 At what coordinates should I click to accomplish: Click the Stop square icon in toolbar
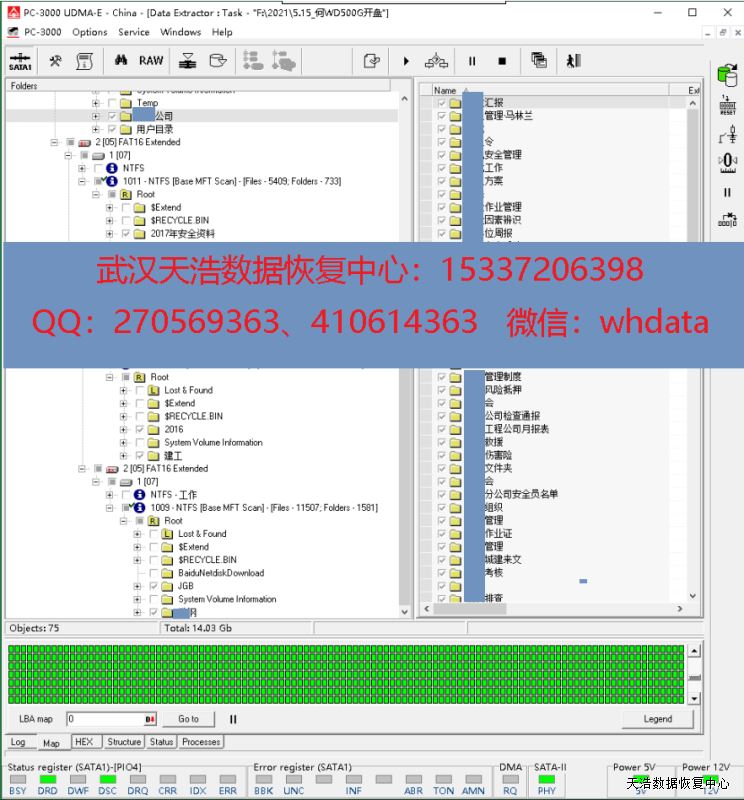(502, 61)
